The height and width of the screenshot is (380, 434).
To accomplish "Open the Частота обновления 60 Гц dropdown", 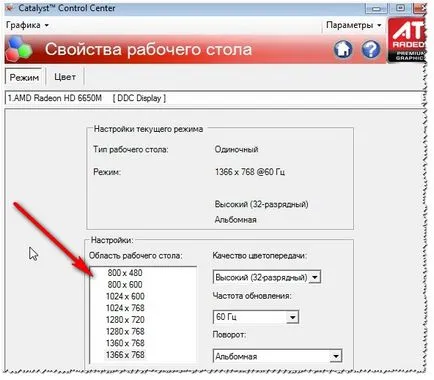I will pos(256,317).
